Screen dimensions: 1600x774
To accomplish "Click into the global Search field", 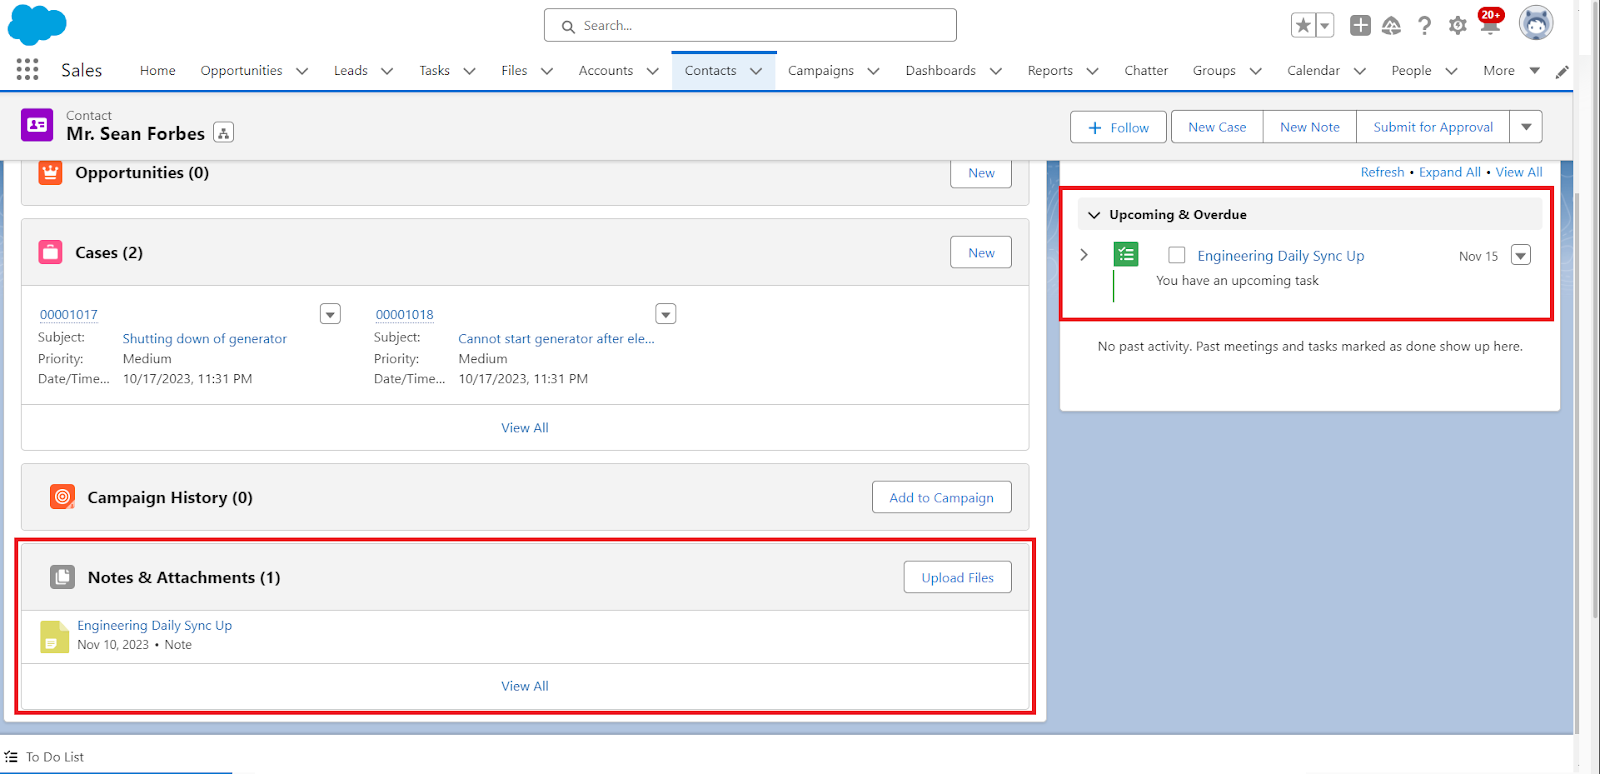I will point(750,25).
